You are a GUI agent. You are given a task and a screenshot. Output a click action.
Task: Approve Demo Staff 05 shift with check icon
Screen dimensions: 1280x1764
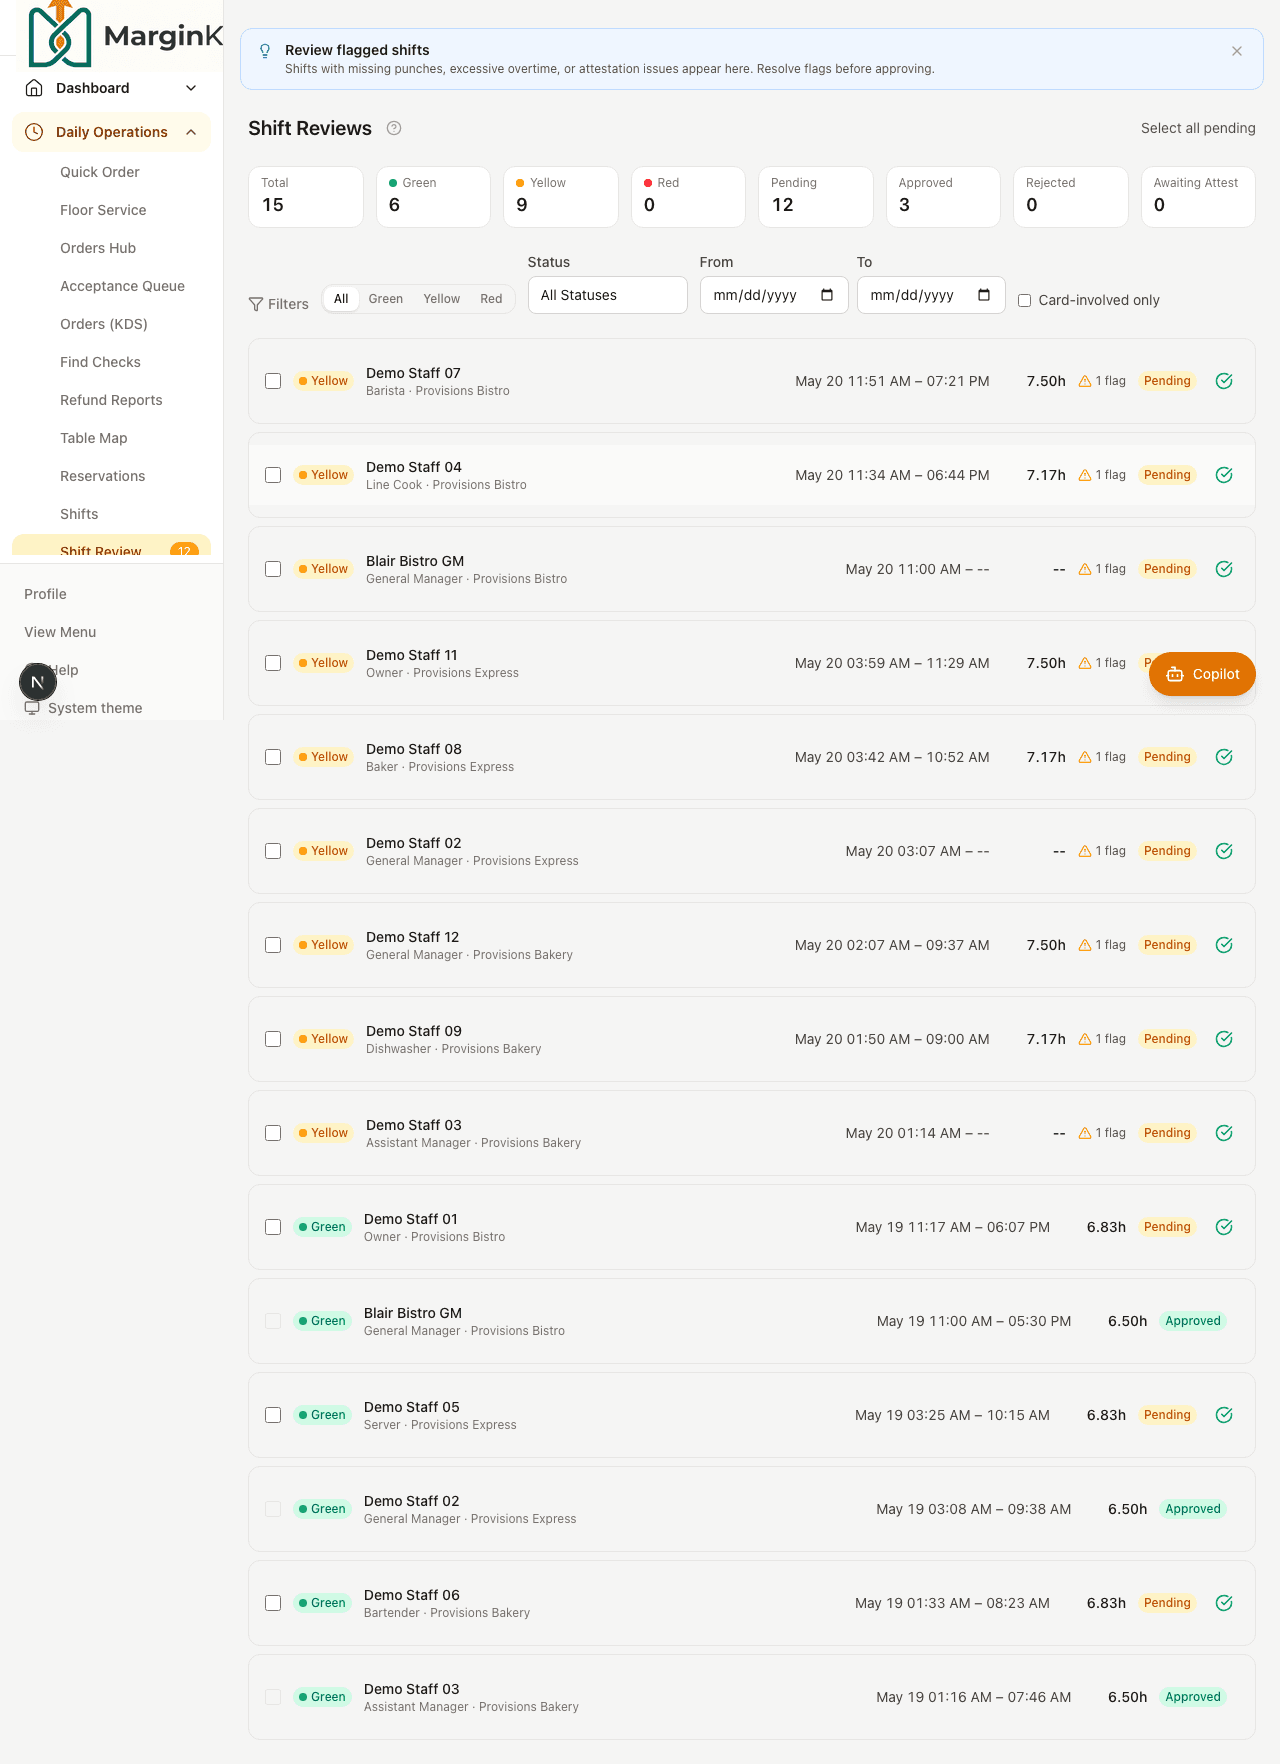(x=1224, y=1415)
